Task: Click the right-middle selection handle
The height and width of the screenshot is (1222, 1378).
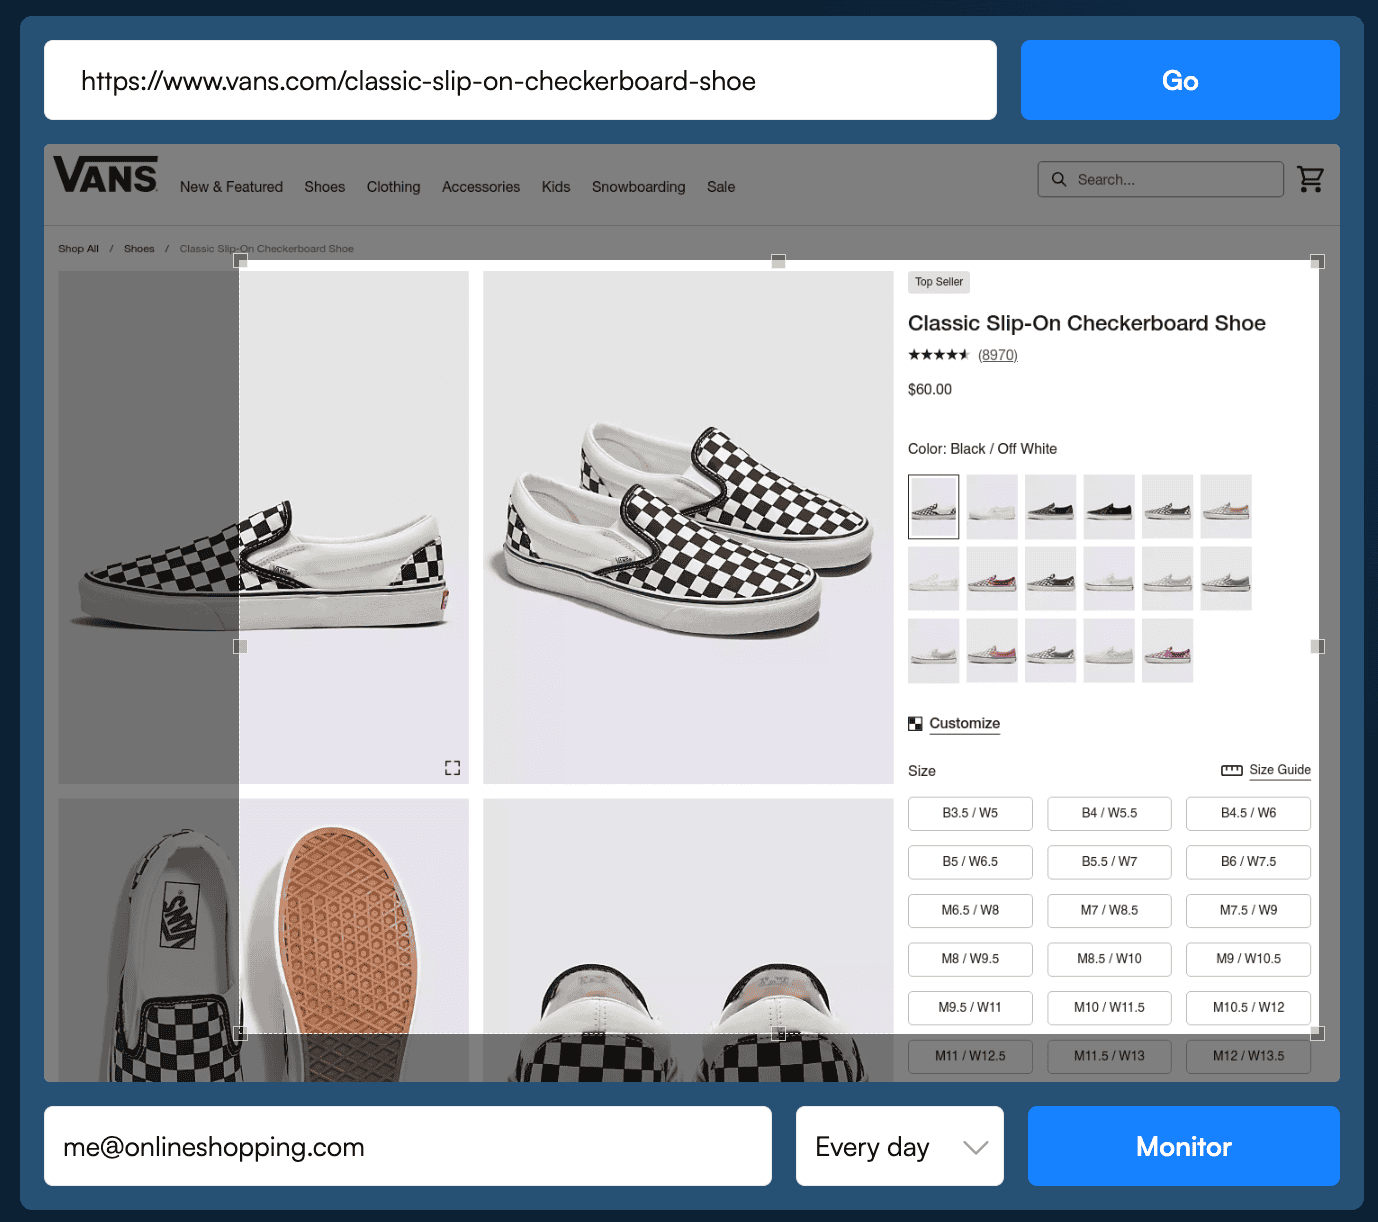Action: (x=1317, y=647)
